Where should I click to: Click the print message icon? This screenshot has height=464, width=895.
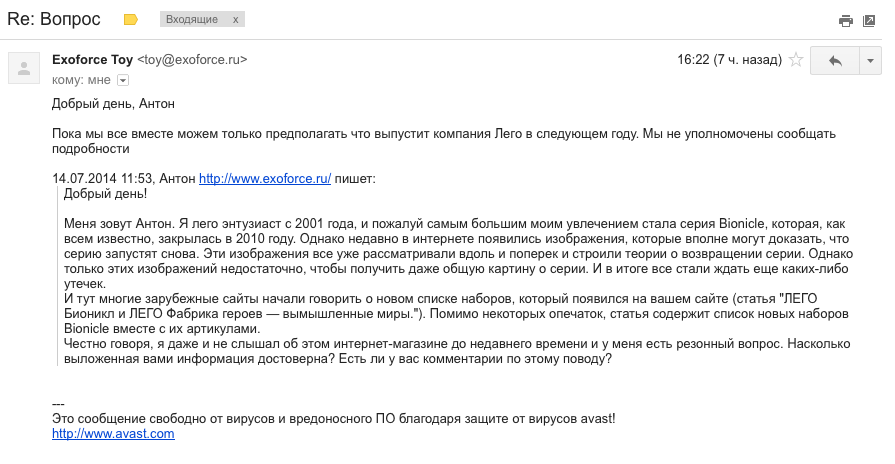click(845, 21)
